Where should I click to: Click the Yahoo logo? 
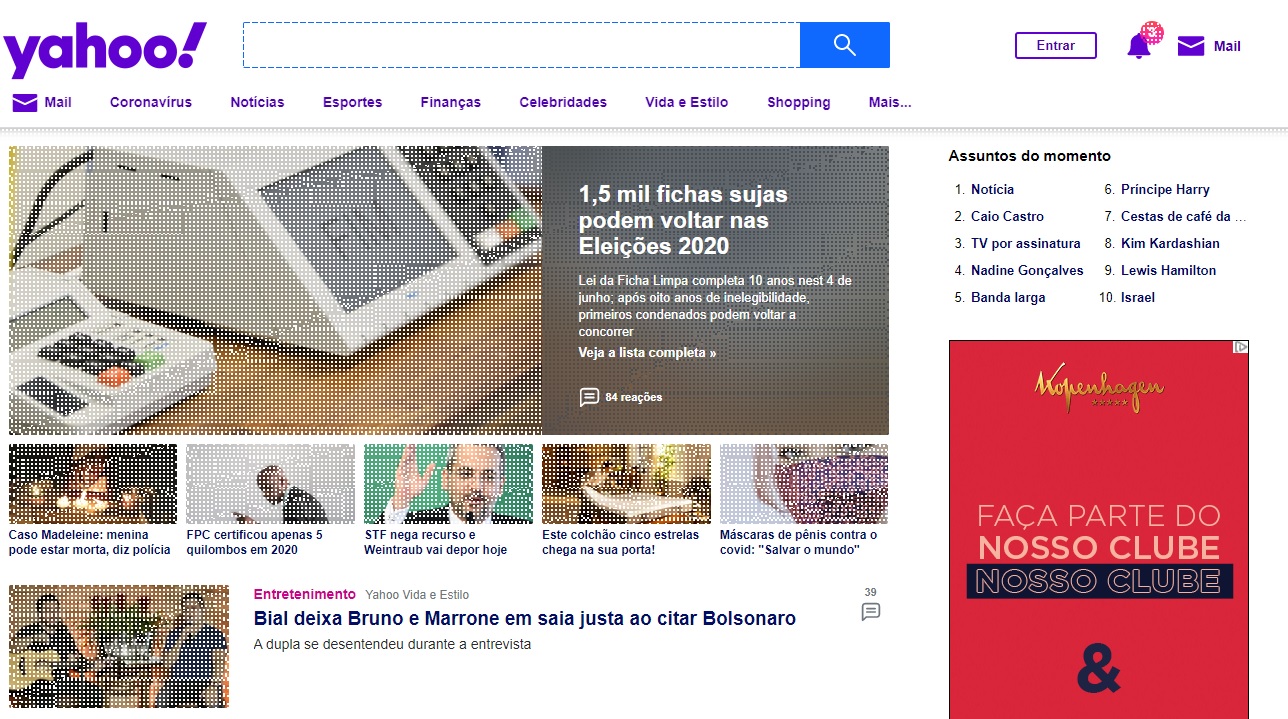105,50
